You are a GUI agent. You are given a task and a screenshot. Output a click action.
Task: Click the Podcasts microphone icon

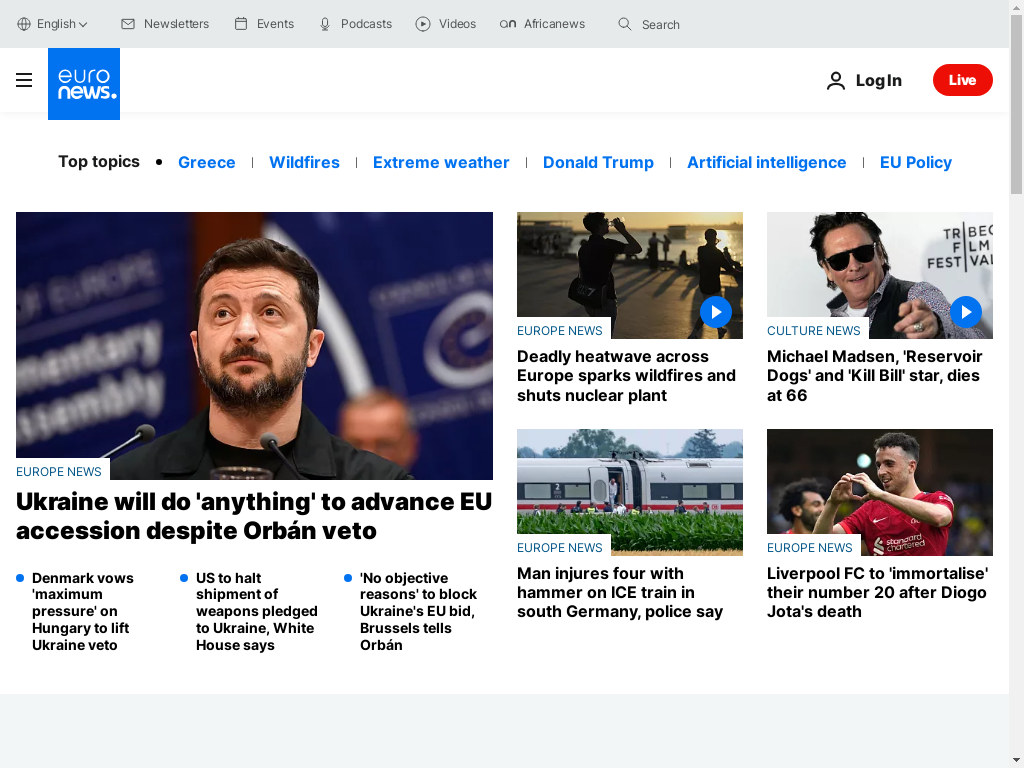[x=325, y=24]
